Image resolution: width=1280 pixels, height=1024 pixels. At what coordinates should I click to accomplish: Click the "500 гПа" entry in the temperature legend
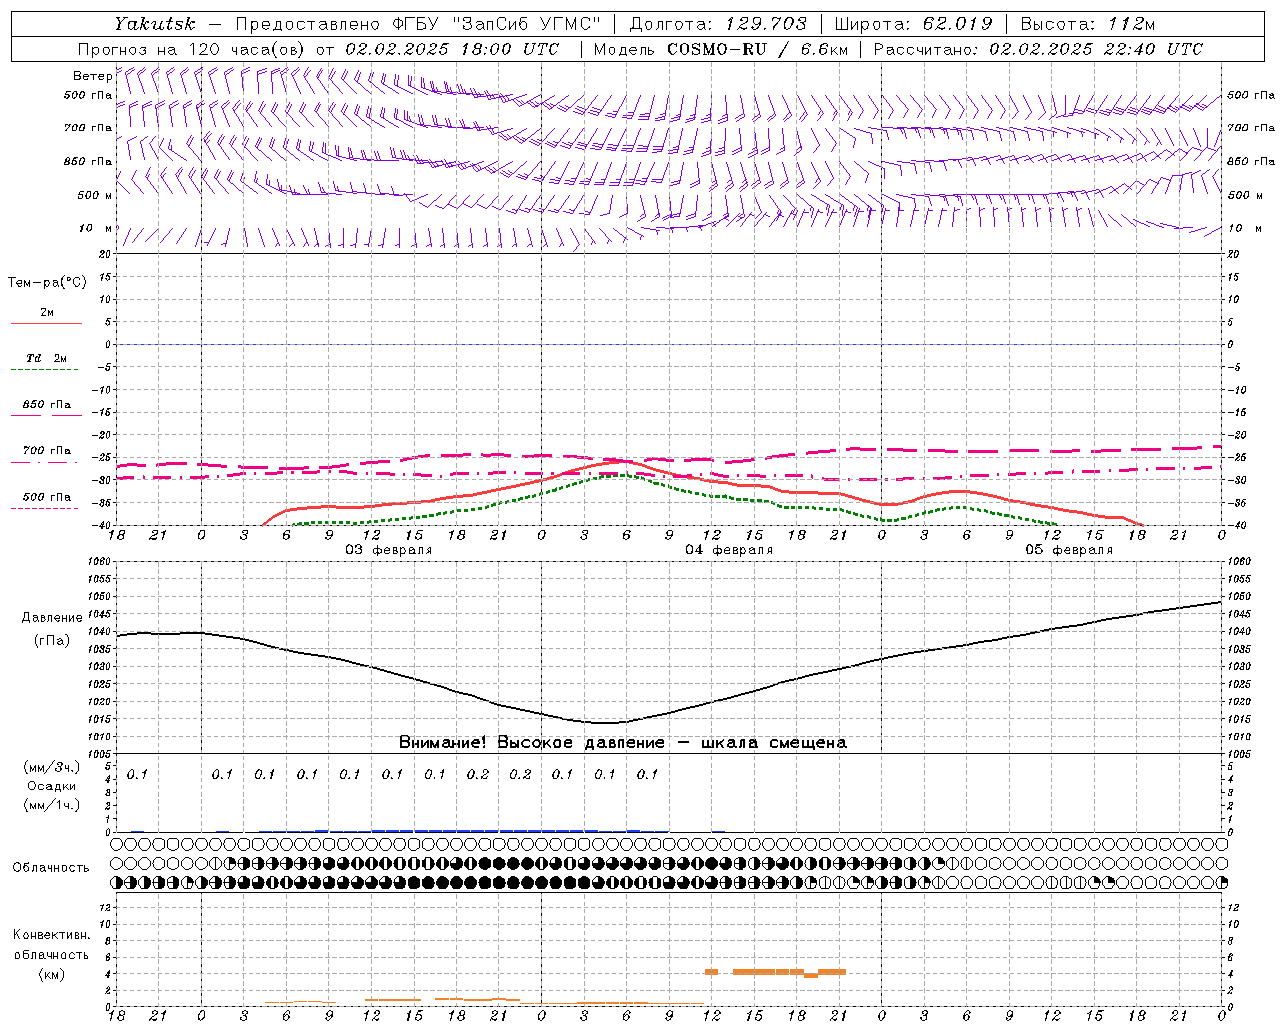(47, 497)
